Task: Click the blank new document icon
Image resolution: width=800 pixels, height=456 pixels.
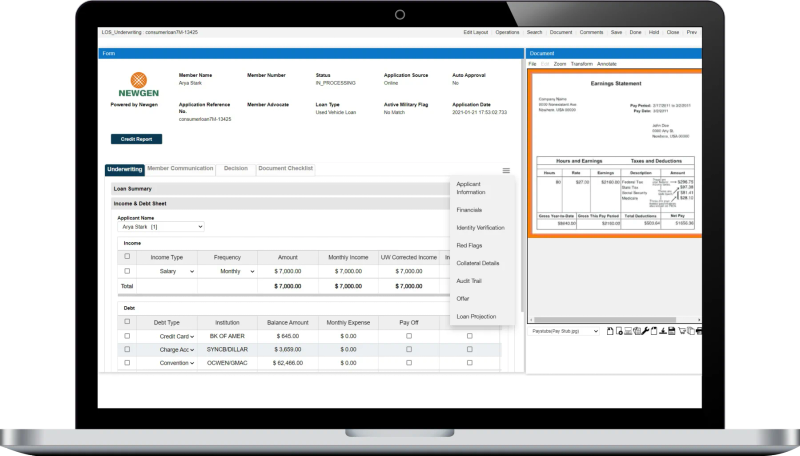Action: (x=610, y=331)
